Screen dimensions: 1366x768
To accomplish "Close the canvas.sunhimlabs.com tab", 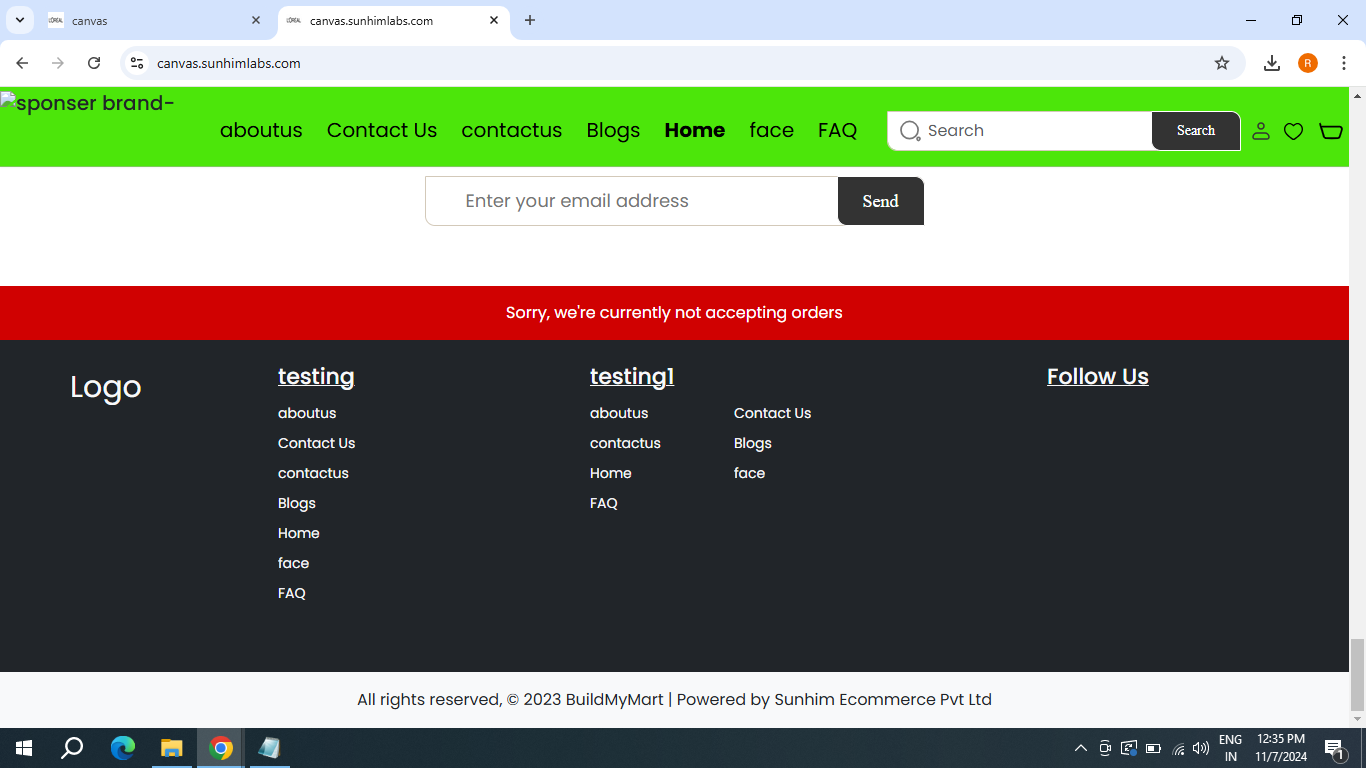I will (494, 20).
